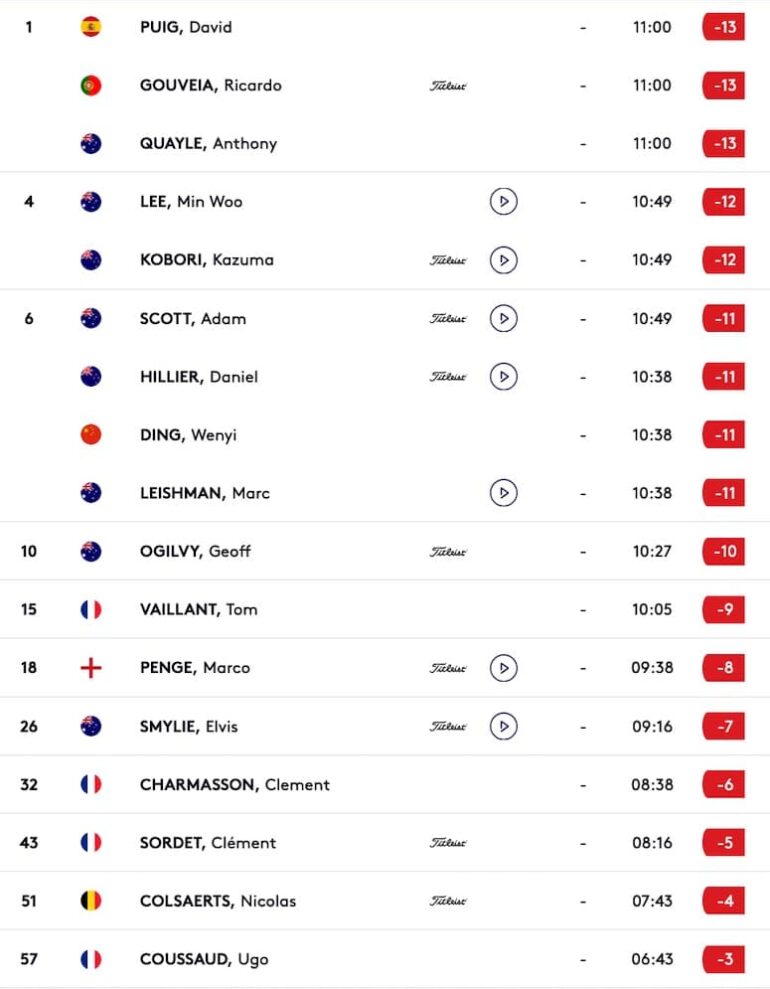Click Clément Sordet's 08:16 tee time
The width and height of the screenshot is (770, 989).
(652, 843)
